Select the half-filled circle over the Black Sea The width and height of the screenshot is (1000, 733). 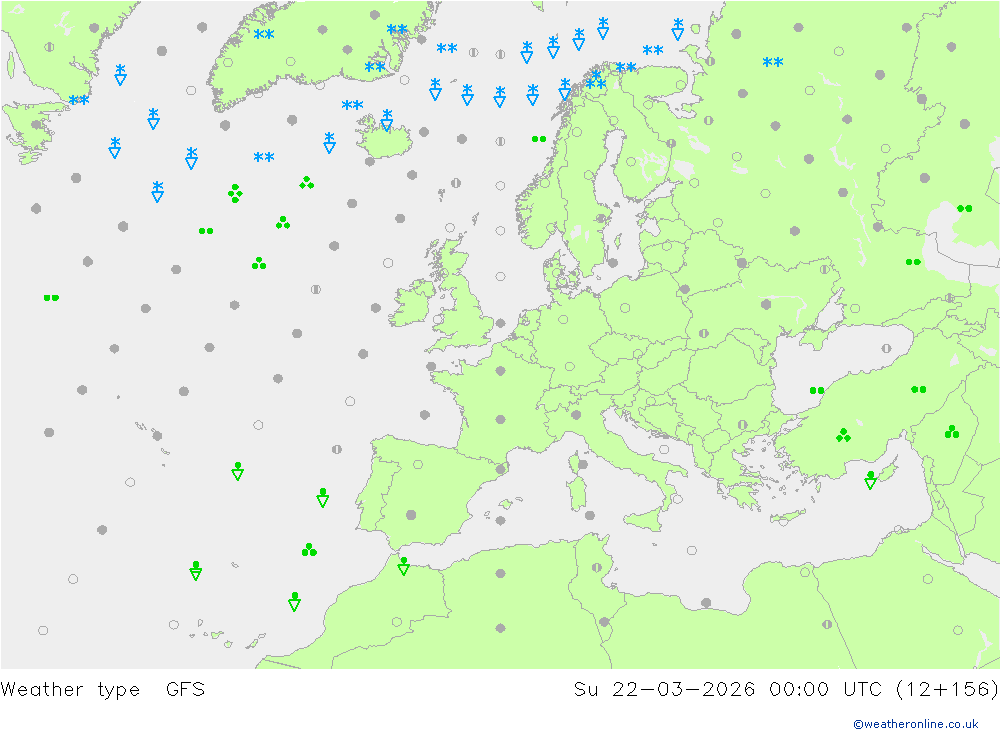click(886, 348)
